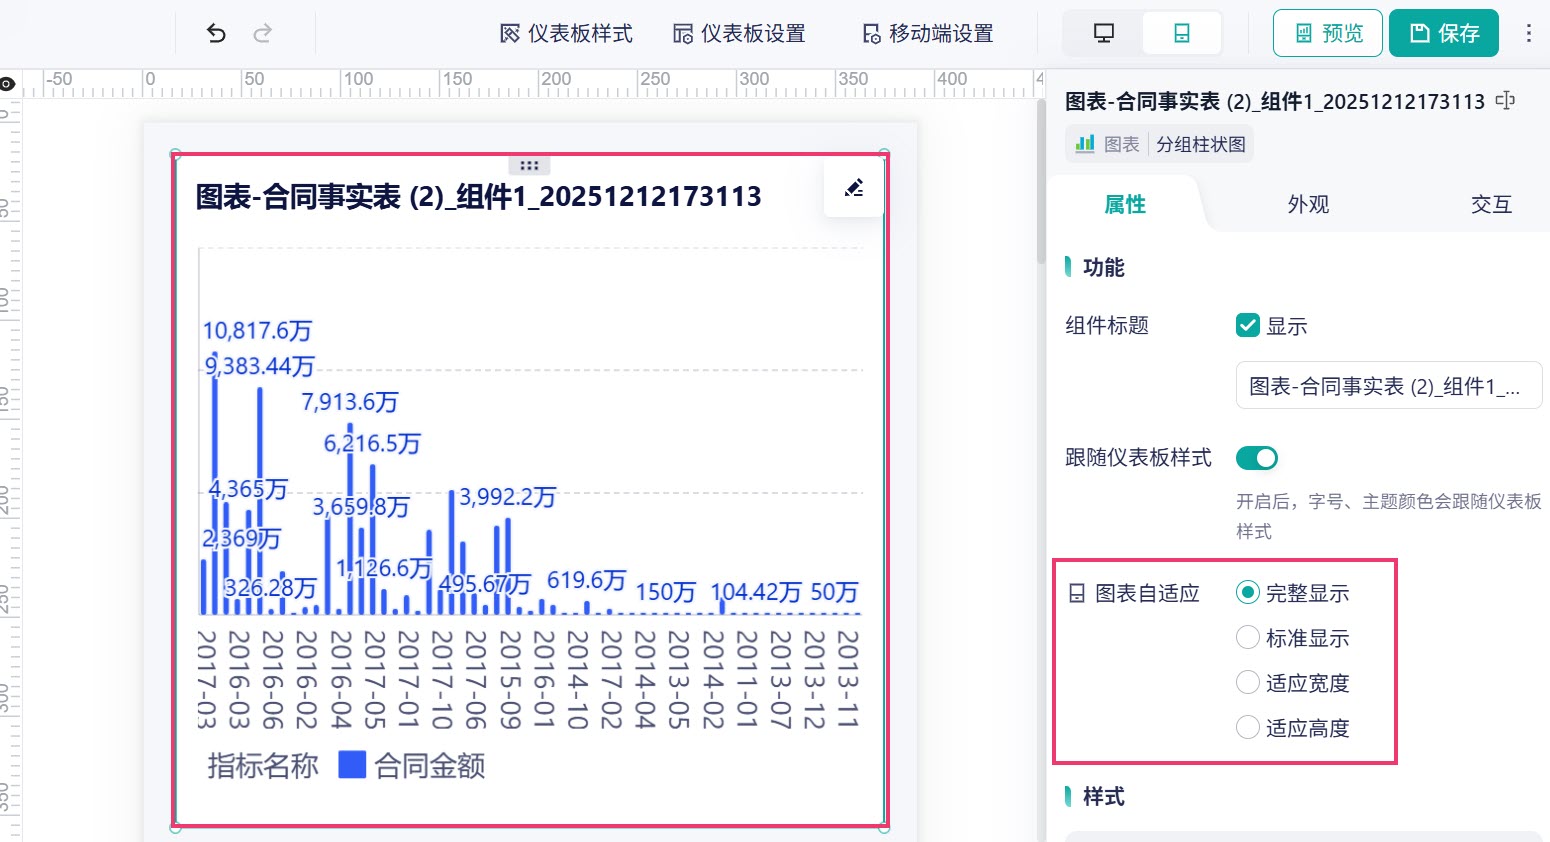
Task: Switch to desktop monitor layout view
Action: point(1104,33)
